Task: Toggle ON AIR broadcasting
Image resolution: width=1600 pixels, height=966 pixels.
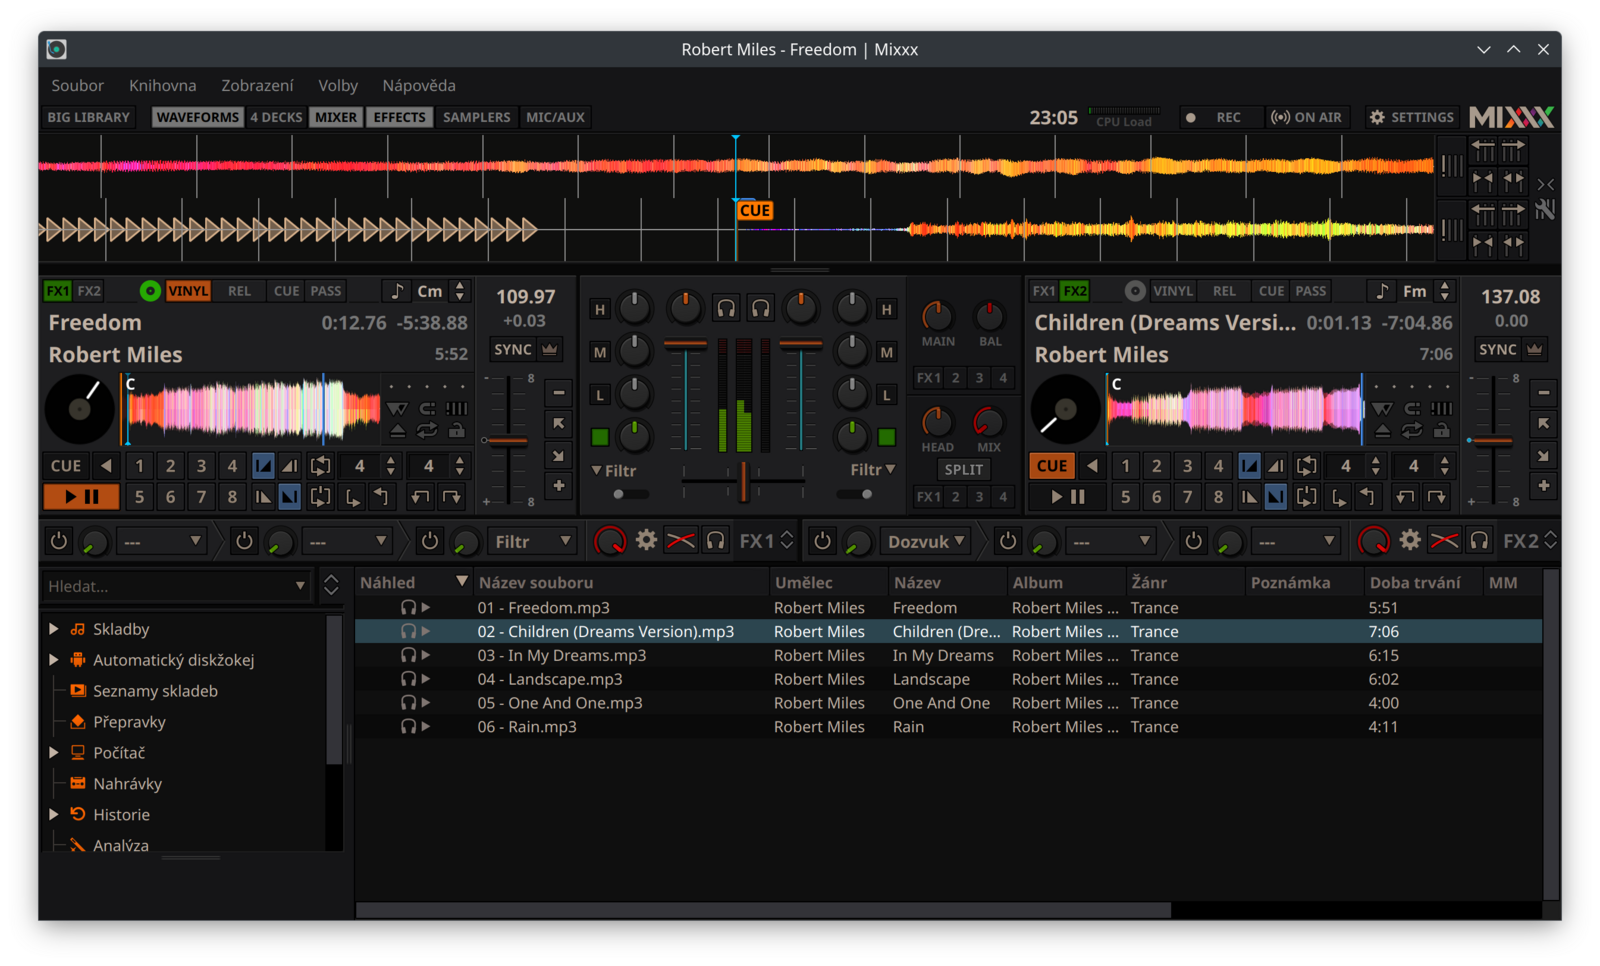Action: point(1306,117)
